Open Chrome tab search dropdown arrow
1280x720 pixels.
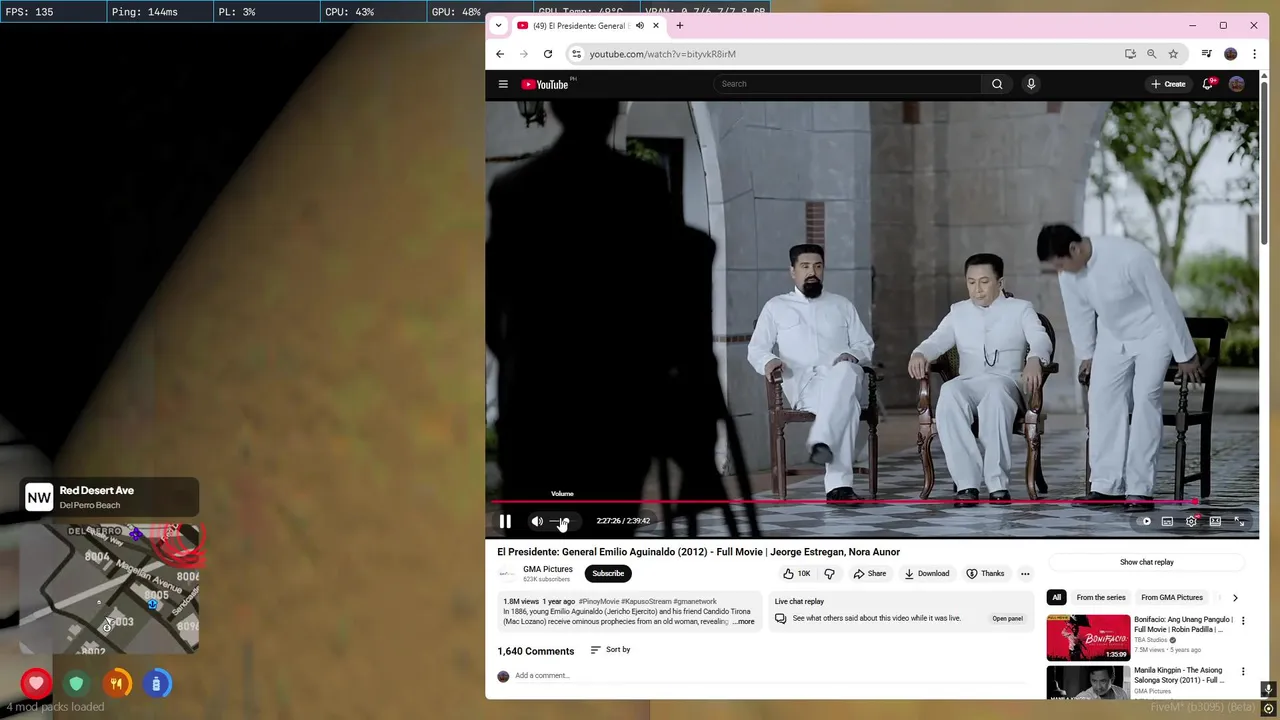(498, 26)
